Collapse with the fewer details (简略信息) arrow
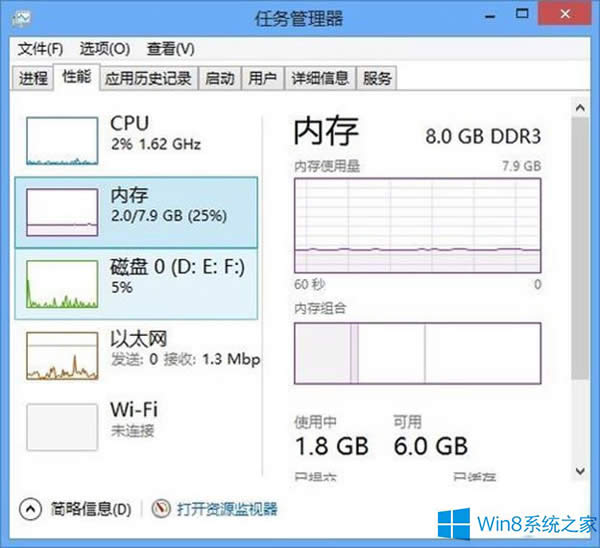The height and width of the screenshot is (548, 600). click(x=30, y=508)
